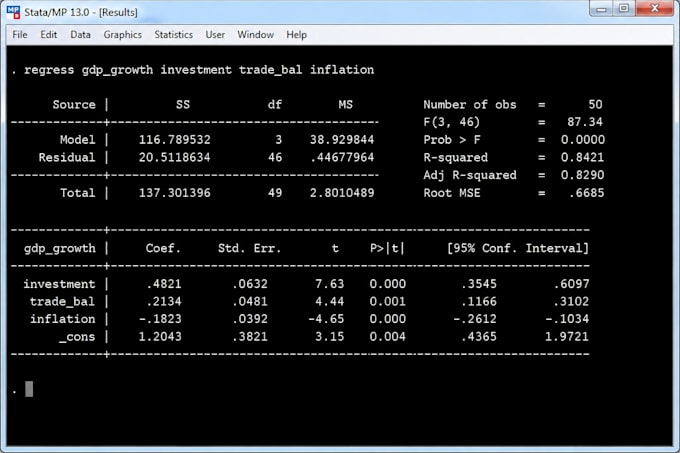
Task: Click the Std. Err. column header
Action: point(249,248)
